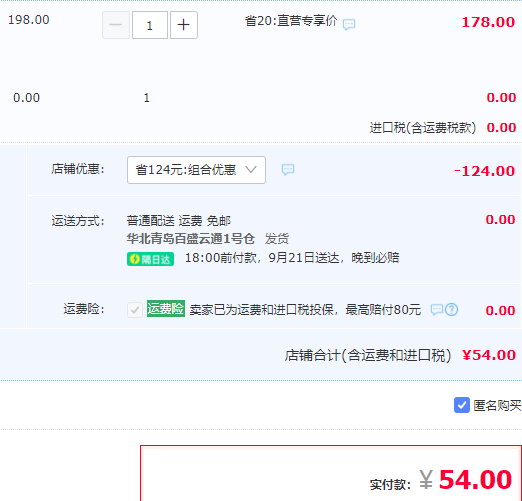Toggle the 匿名购买 checkbox
Image resolution: width=522 pixels, height=501 pixels.
462,405
